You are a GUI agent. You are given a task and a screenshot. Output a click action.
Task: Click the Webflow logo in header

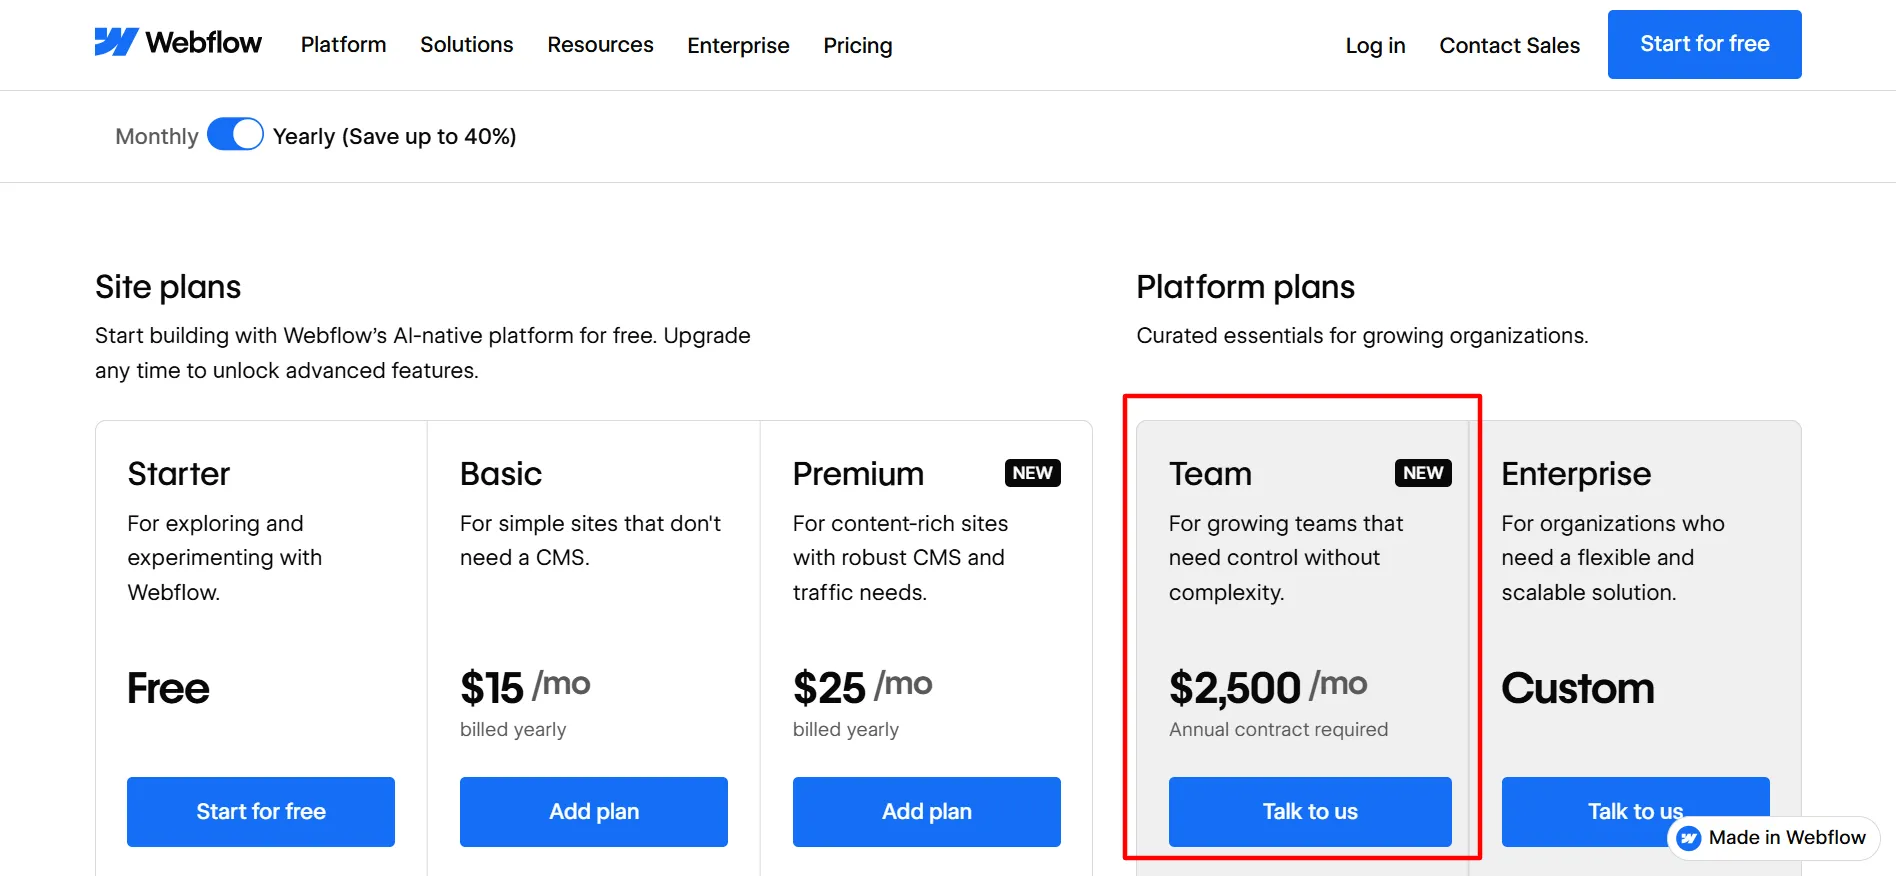pyautogui.click(x=178, y=43)
